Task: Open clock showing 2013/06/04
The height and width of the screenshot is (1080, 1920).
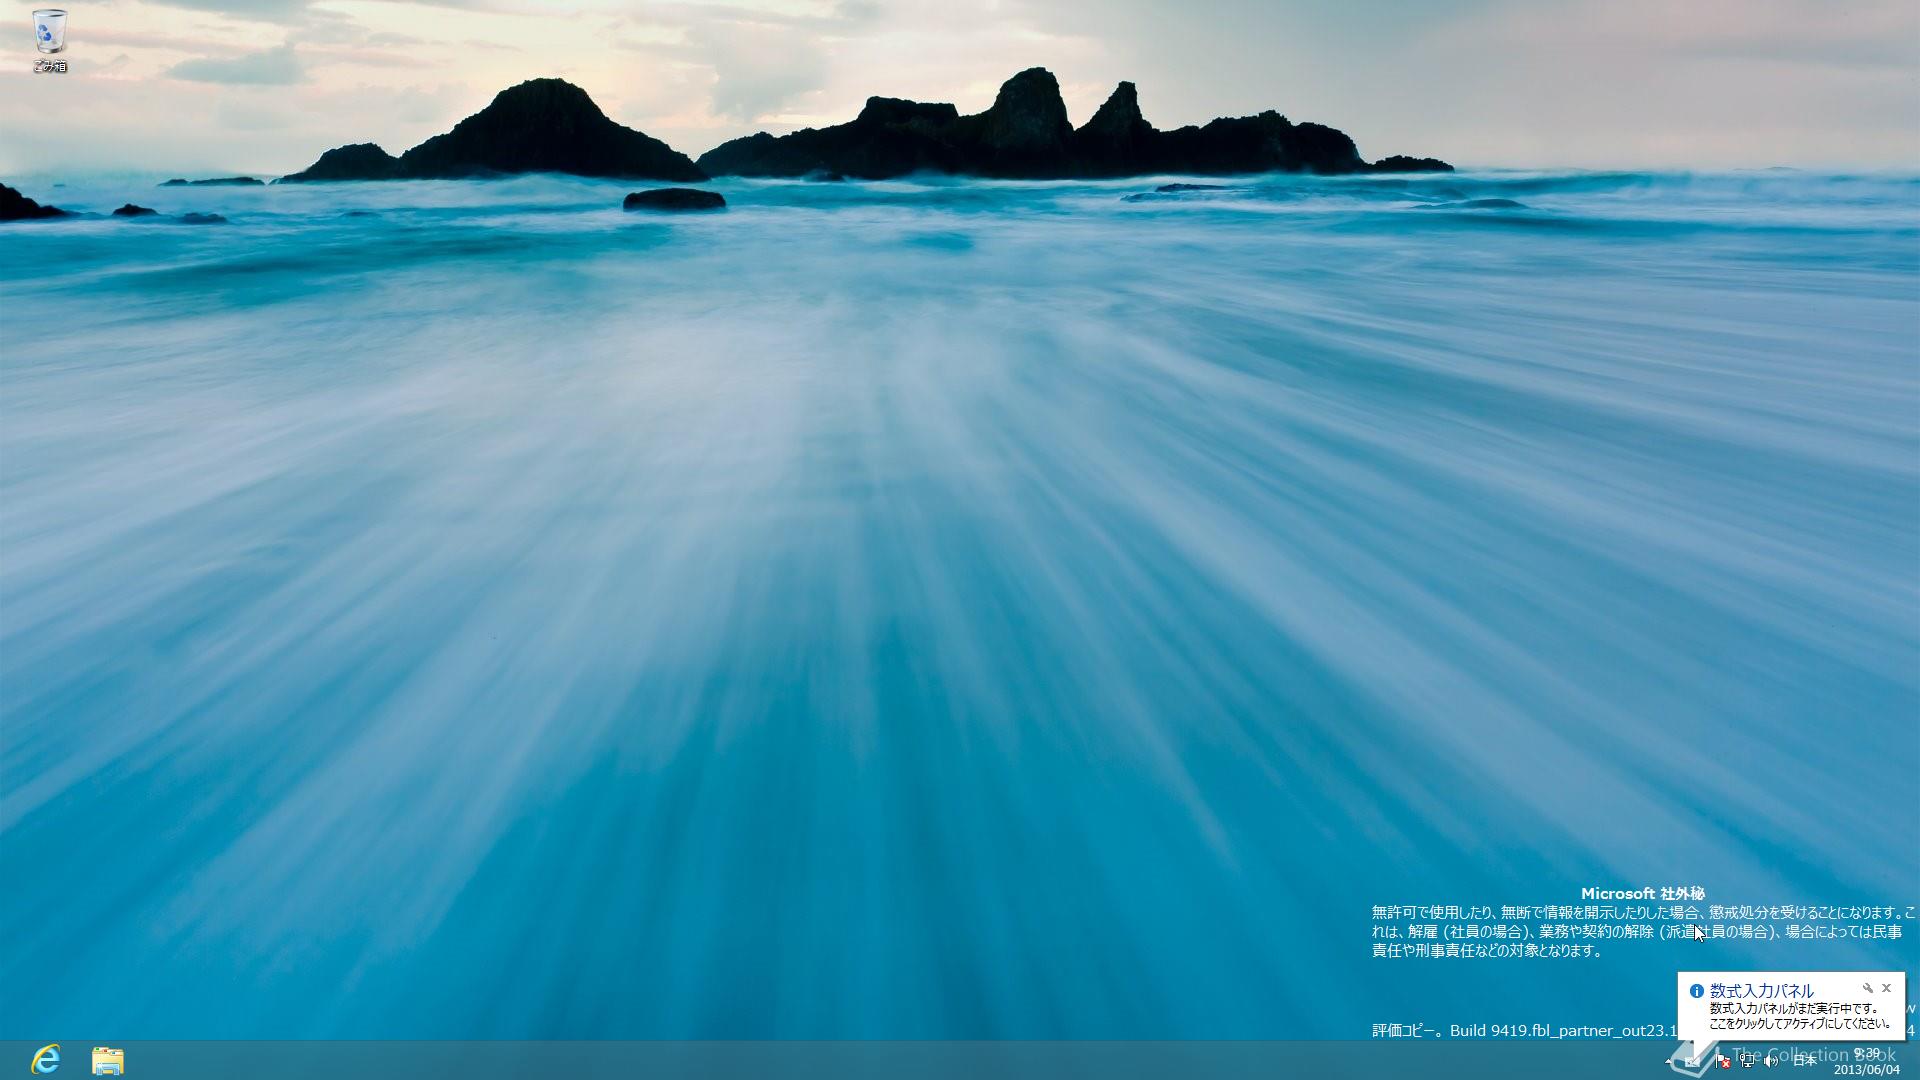Action: tap(1866, 1061)
